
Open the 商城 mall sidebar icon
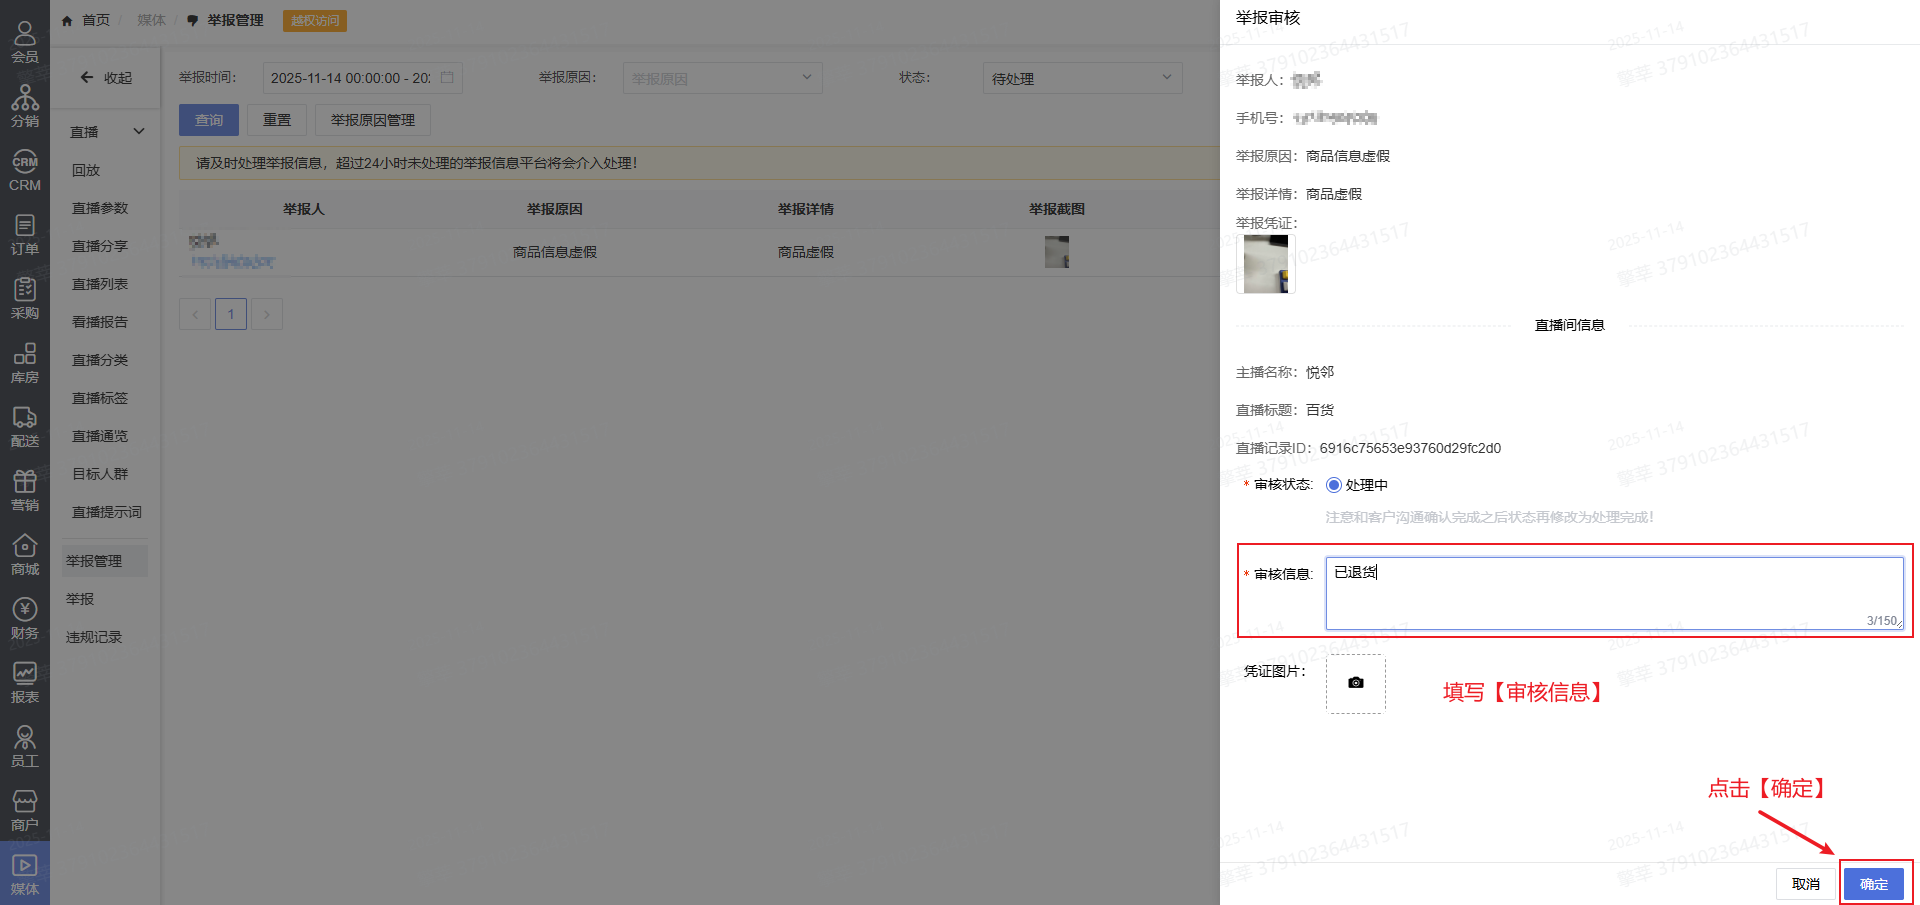pyautogui.click(x=25, y=554)
